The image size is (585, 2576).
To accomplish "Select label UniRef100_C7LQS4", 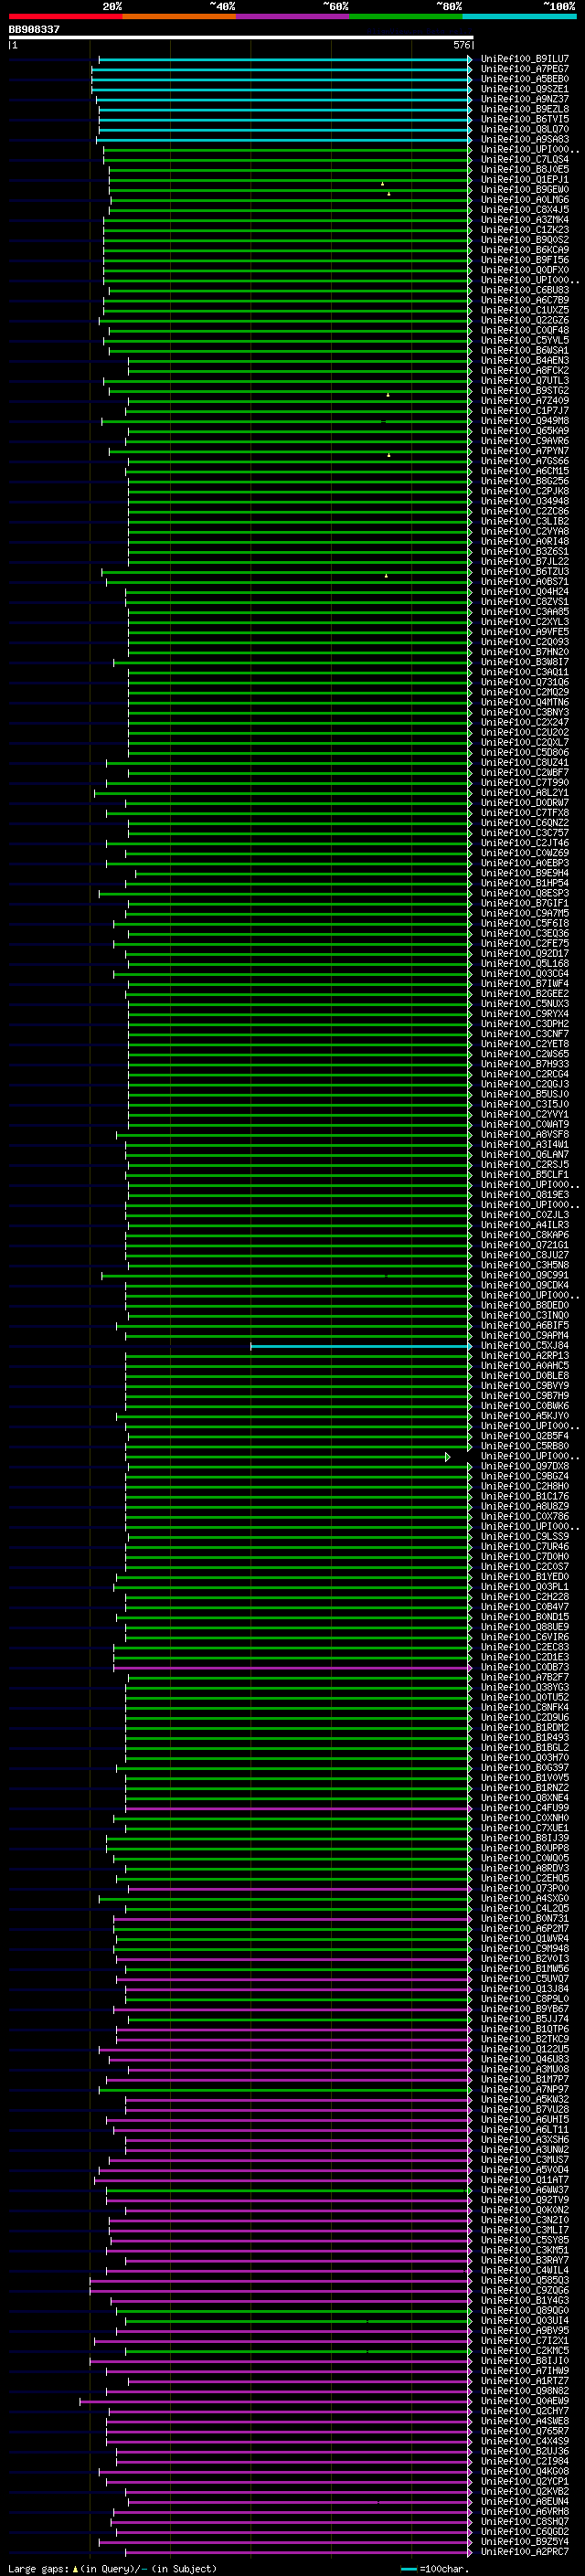I will tap(525, 160).
